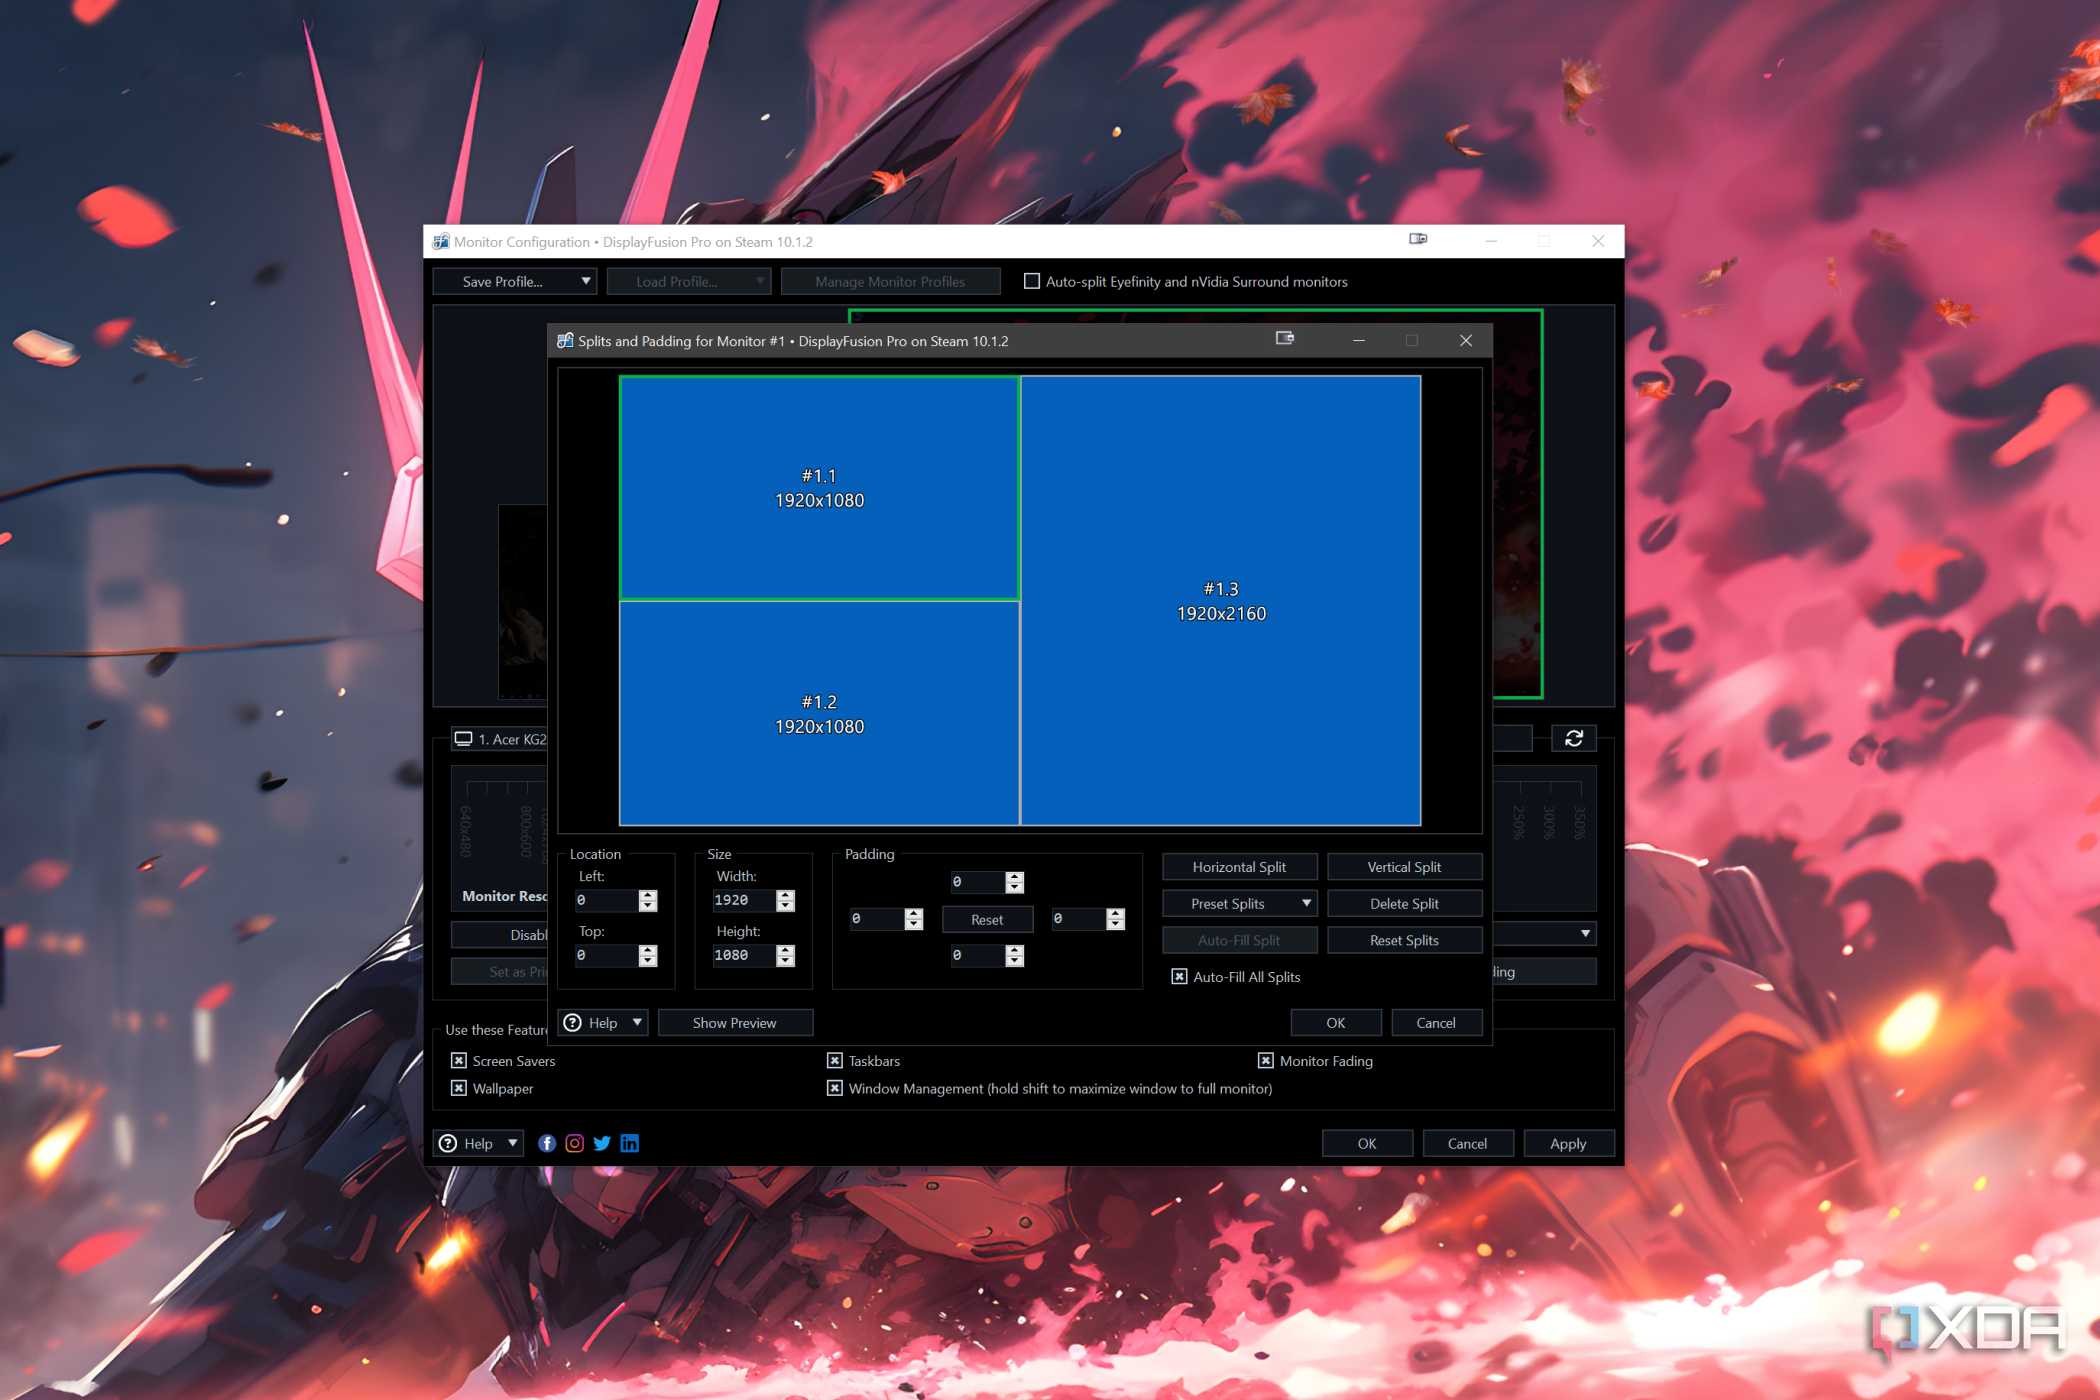
Task: Increase the right padding value with stepper
Action: pos(1116,914)
